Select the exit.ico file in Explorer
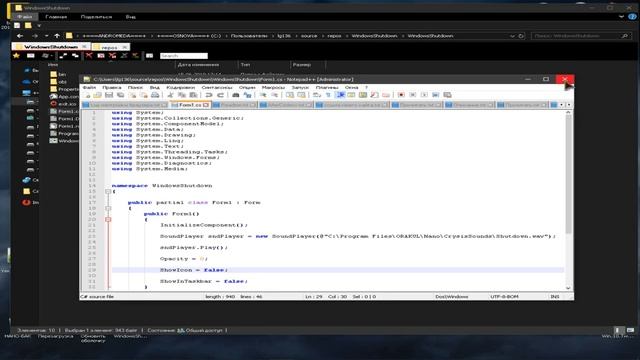This screenshot has height=360, width=640. coord(64,104)
